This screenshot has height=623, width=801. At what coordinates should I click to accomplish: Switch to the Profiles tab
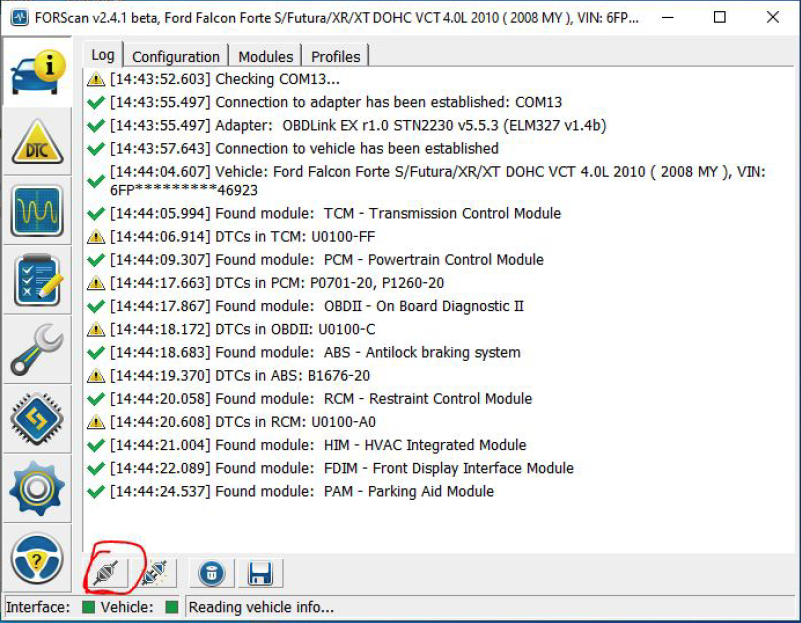coord(336,56)
